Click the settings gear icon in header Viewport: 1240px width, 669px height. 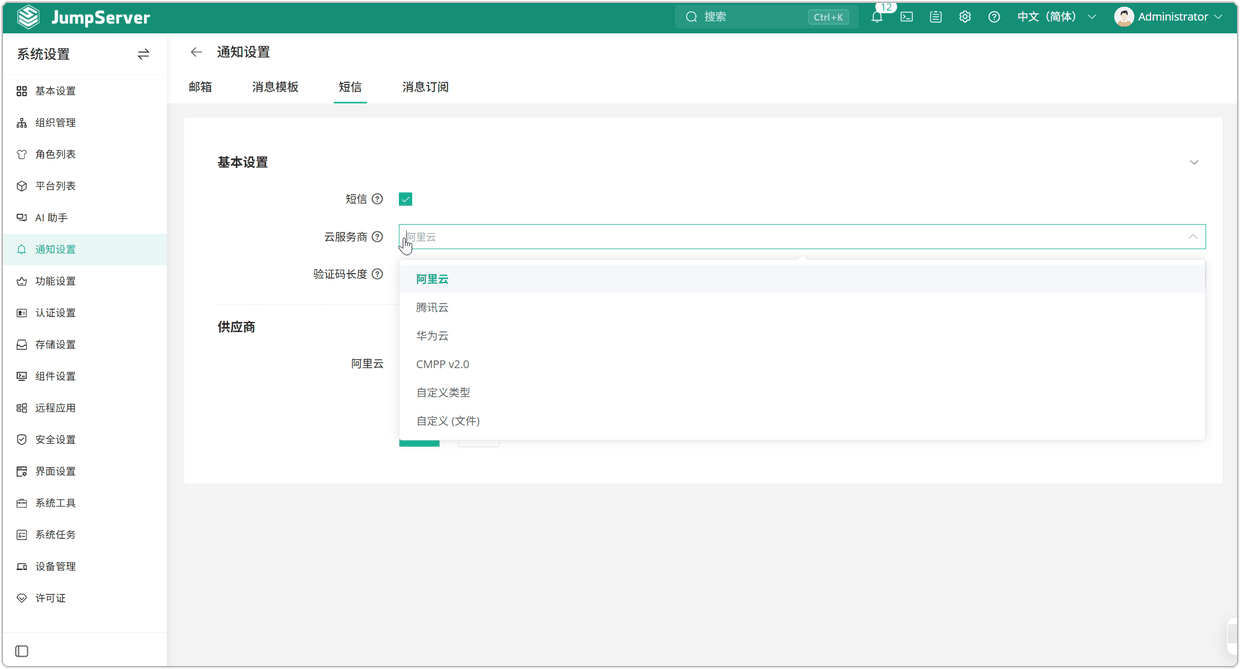[965, 17]
